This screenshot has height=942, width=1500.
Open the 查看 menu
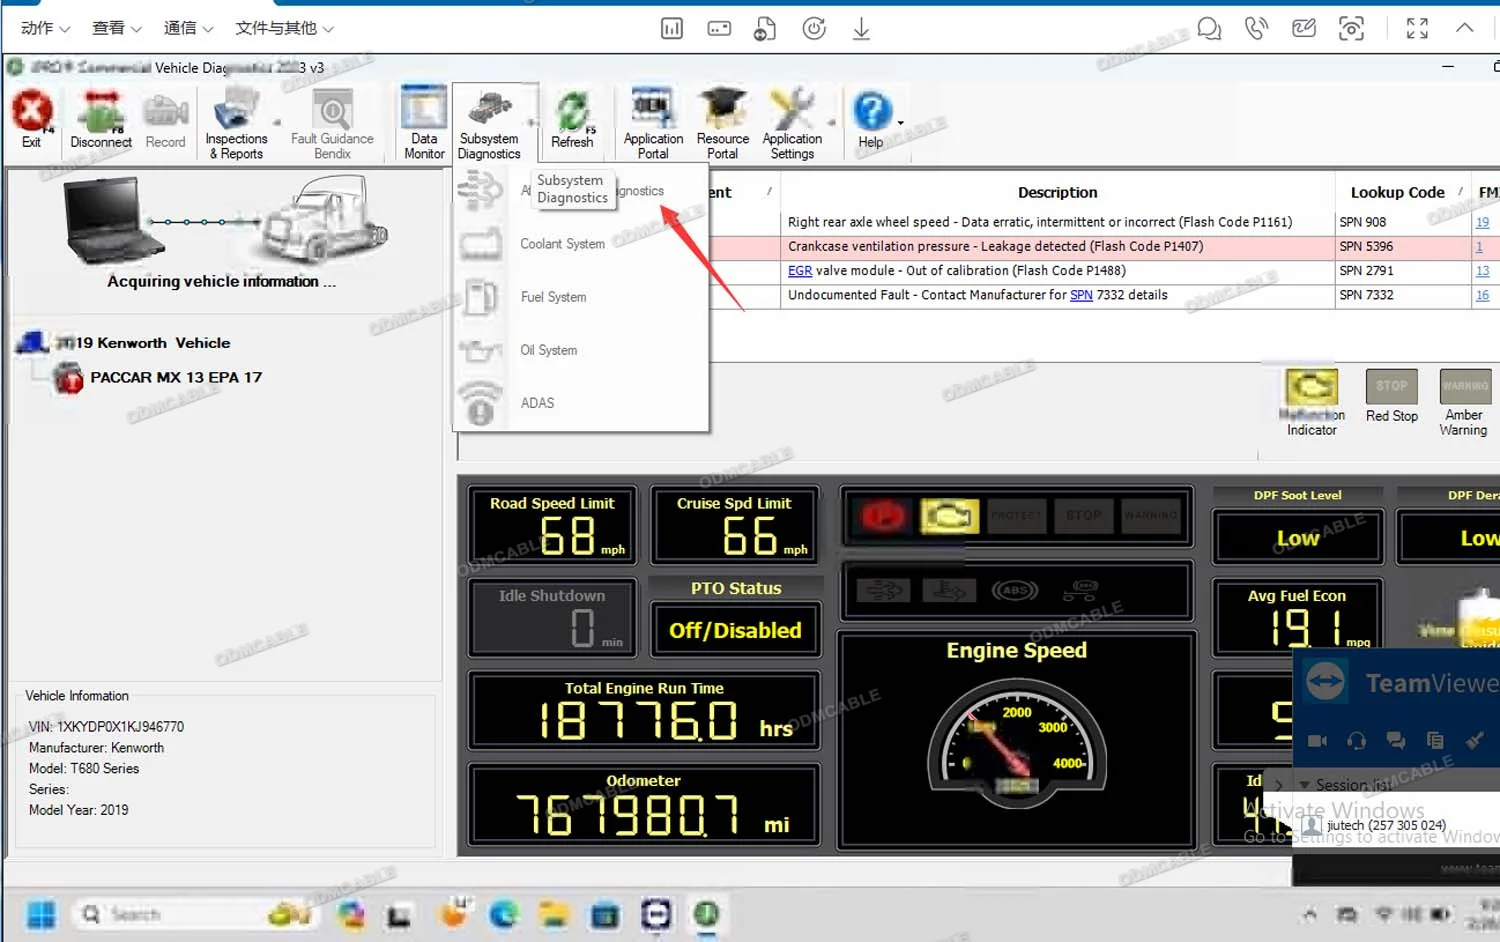[116, 28]
